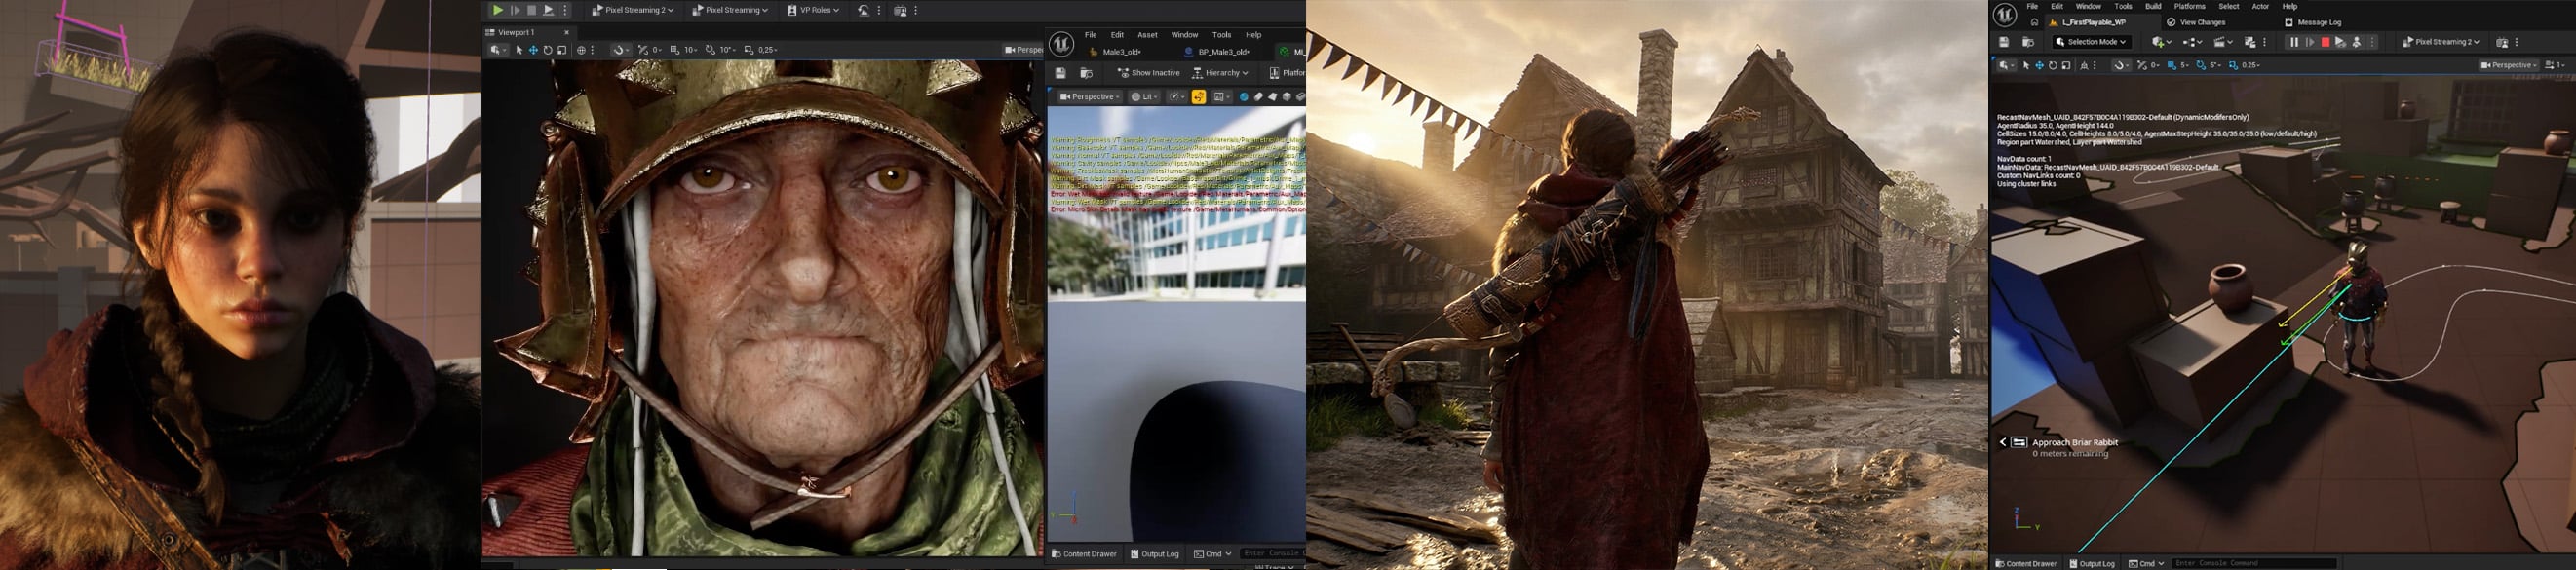
Task: Open the Pixel Streaming dropdown
Action: (731, 10)
